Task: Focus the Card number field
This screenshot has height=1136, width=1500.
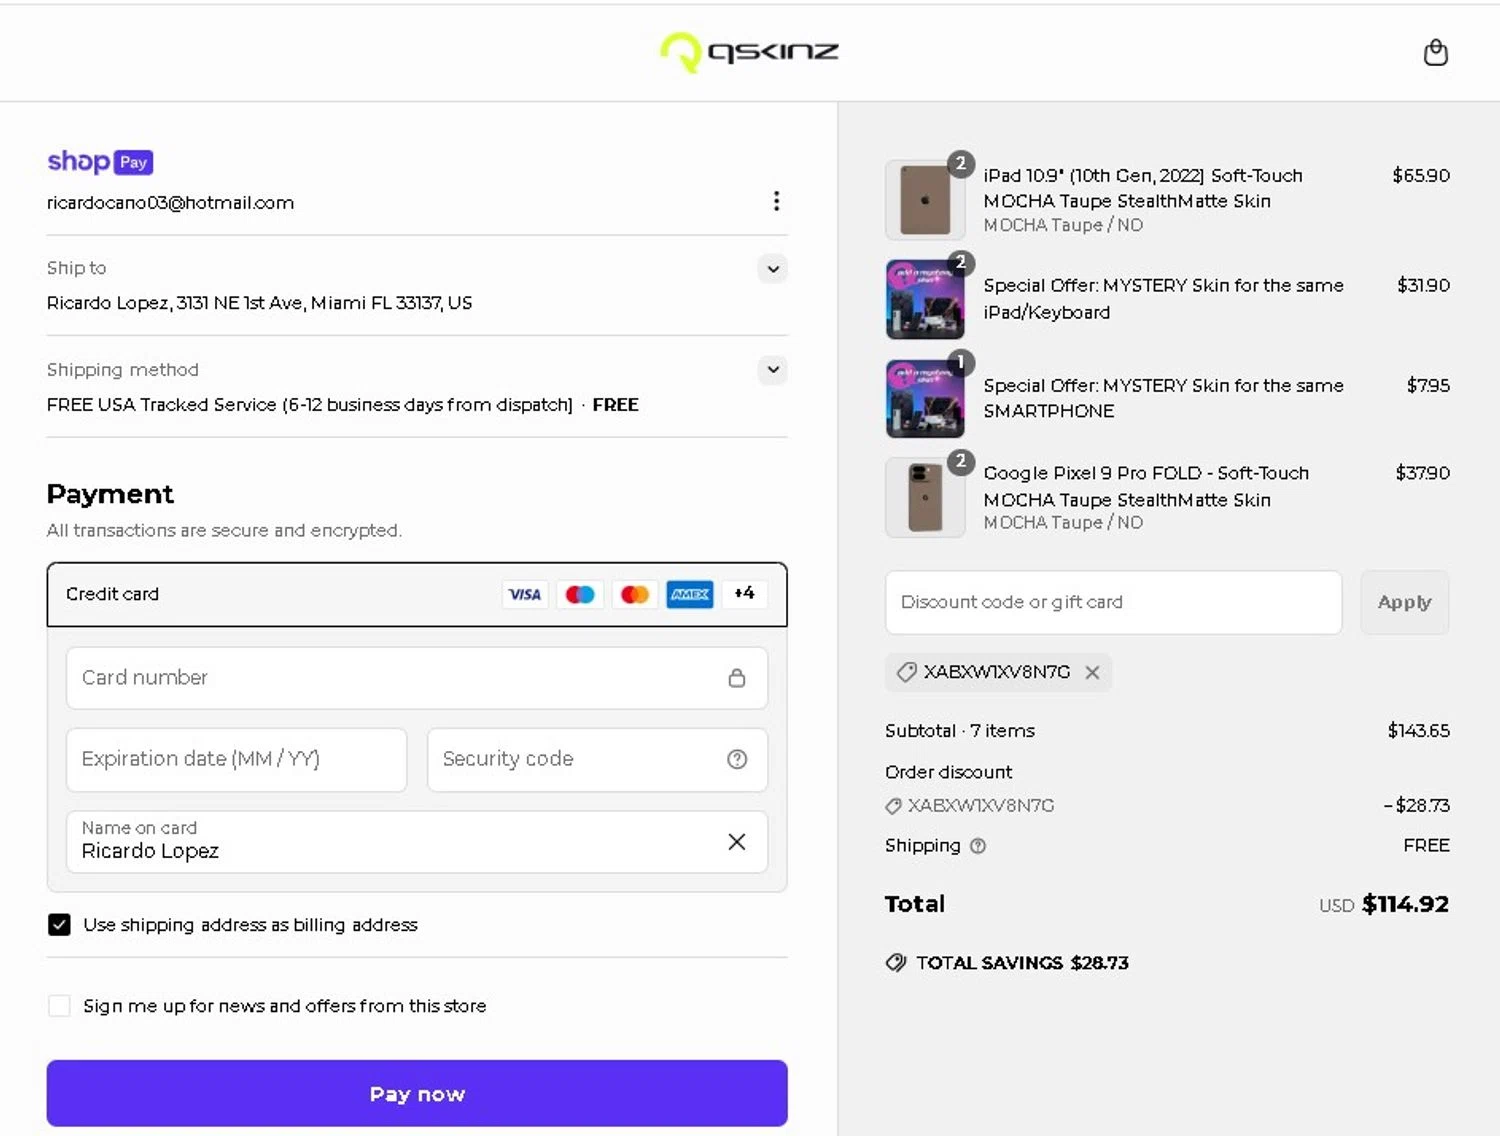Action: pos(417,678)
